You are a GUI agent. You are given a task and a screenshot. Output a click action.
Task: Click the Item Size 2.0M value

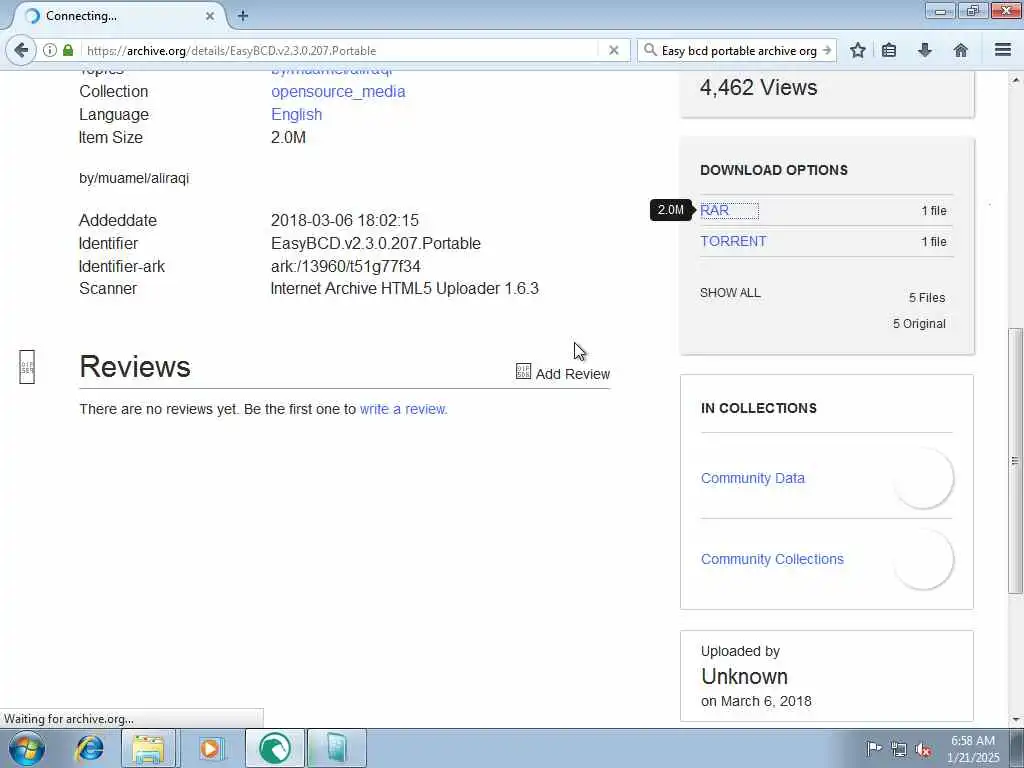[x=288, y=137]
